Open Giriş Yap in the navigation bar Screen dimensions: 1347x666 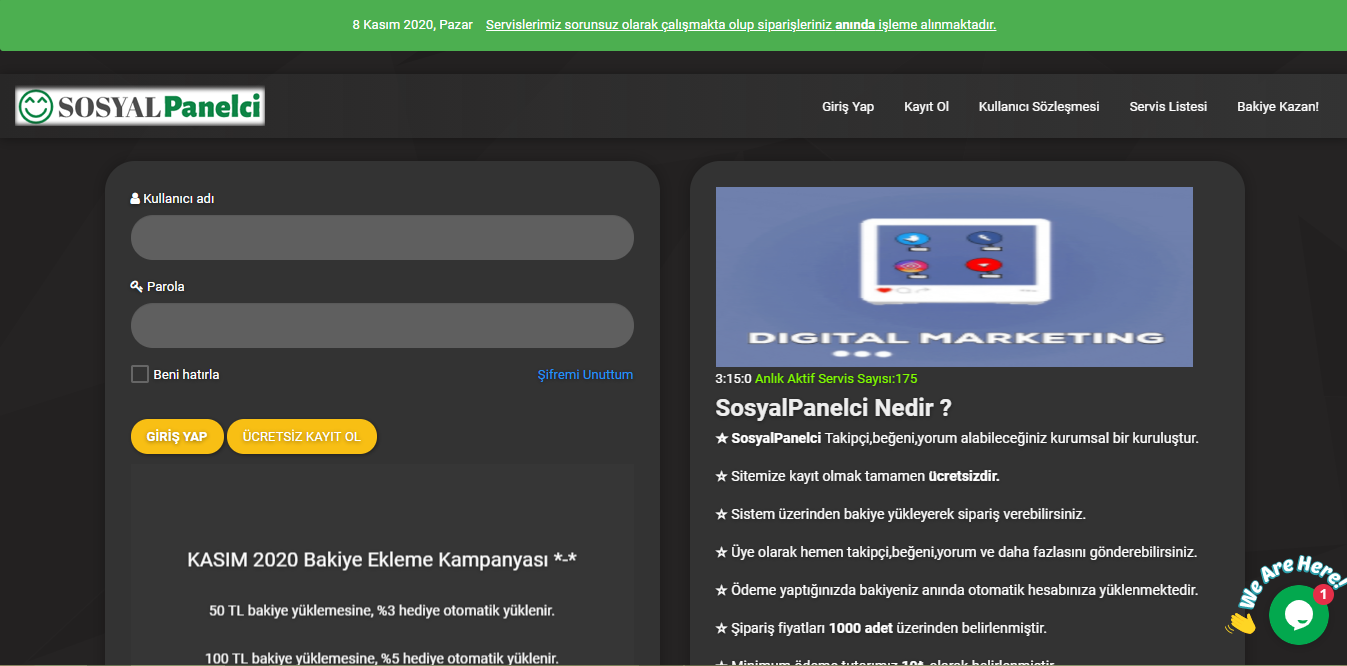coord(848,106)
